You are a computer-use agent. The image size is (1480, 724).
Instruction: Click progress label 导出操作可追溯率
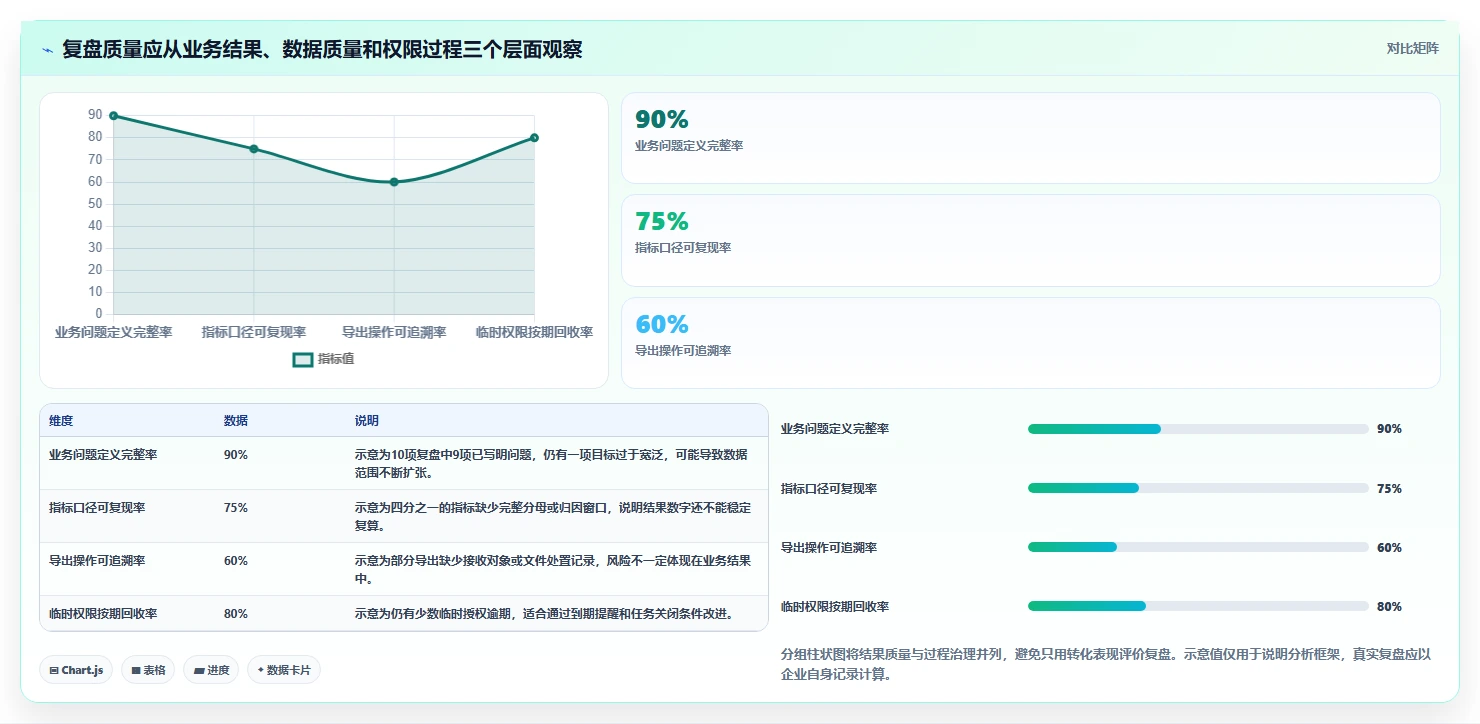coord(829,548)
